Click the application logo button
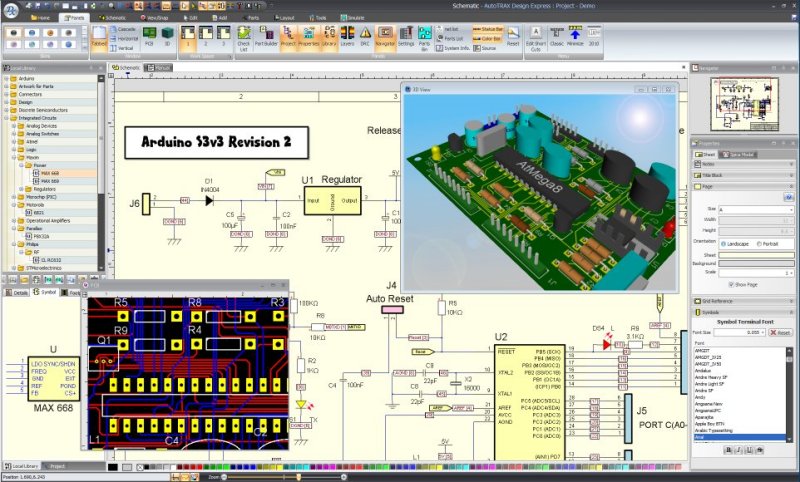Image resolution: width=800 pixels, height=482 pixels. (11, 9)
